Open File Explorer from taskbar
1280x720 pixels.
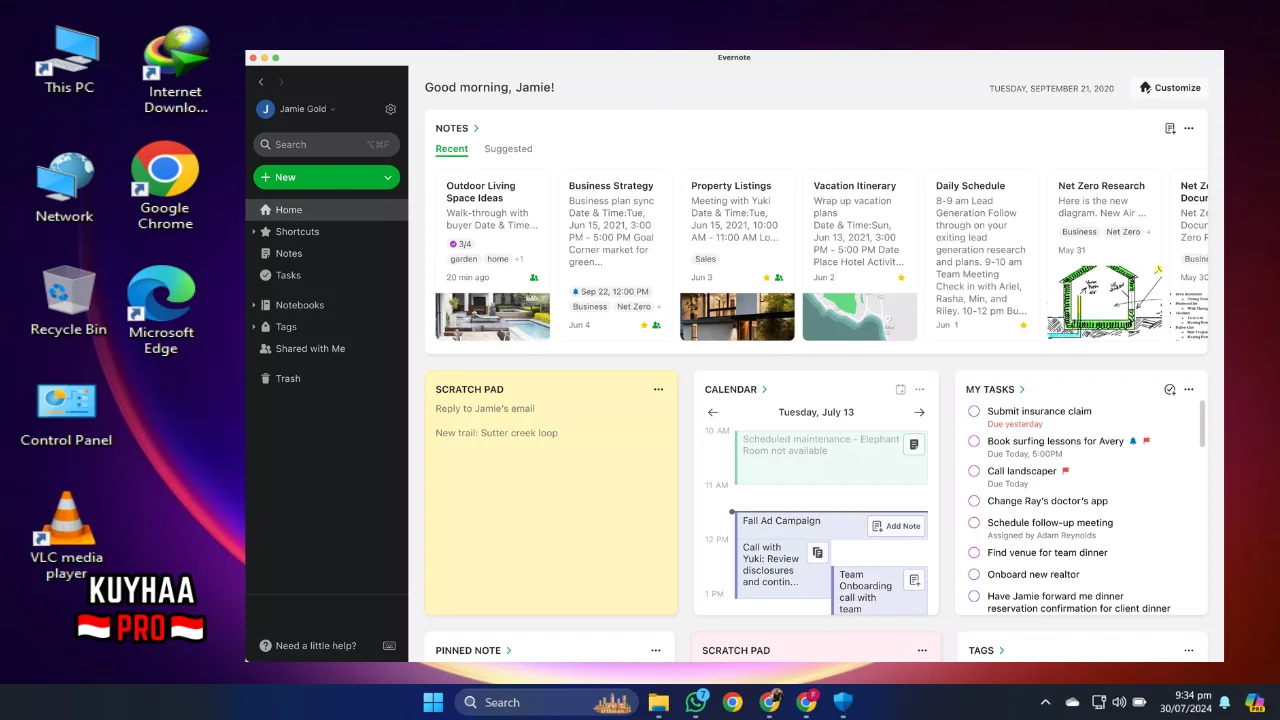coord(658,702)
